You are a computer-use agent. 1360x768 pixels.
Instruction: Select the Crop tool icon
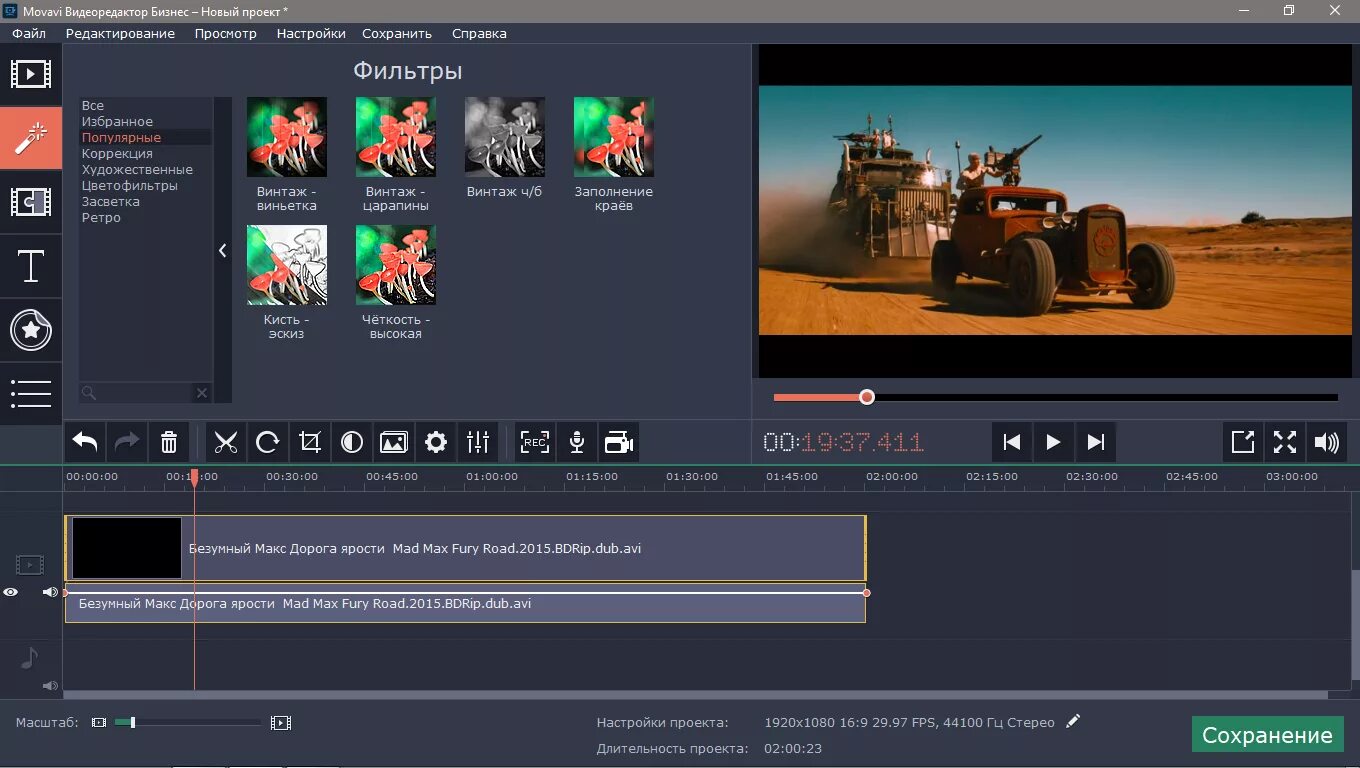[x=310, y=442]
